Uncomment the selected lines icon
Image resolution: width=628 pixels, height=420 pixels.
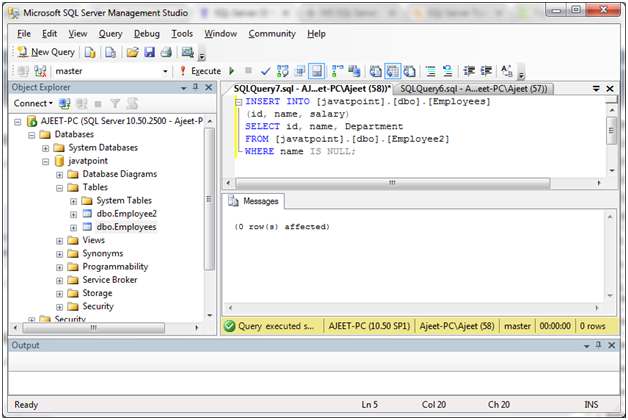tap(447, 71)
